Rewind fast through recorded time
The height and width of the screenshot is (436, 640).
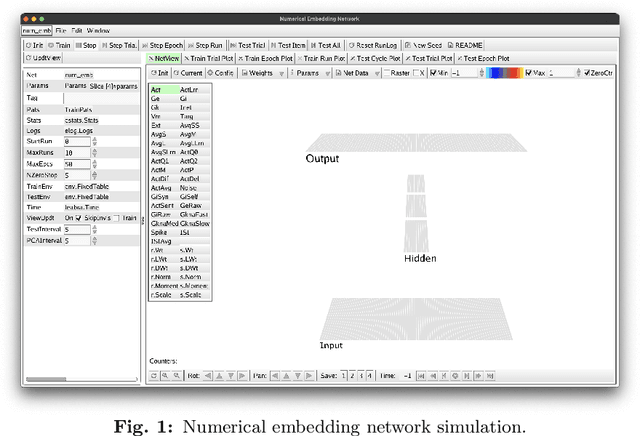[x=433, y=376]
